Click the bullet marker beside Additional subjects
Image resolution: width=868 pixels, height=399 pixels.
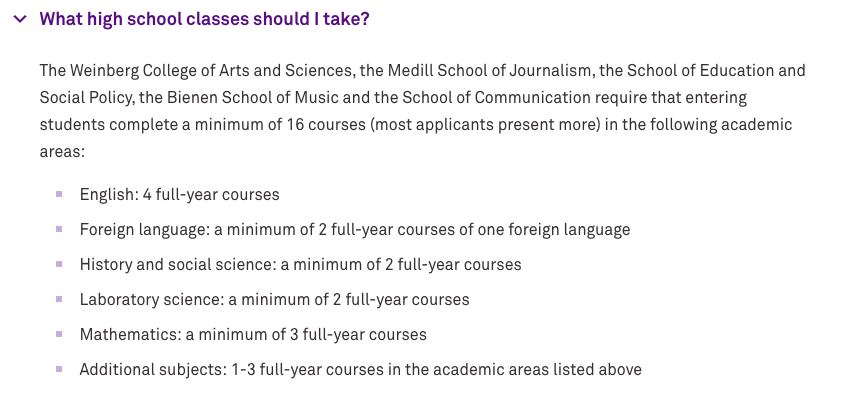pyautogui.click(x=59, y=369)
